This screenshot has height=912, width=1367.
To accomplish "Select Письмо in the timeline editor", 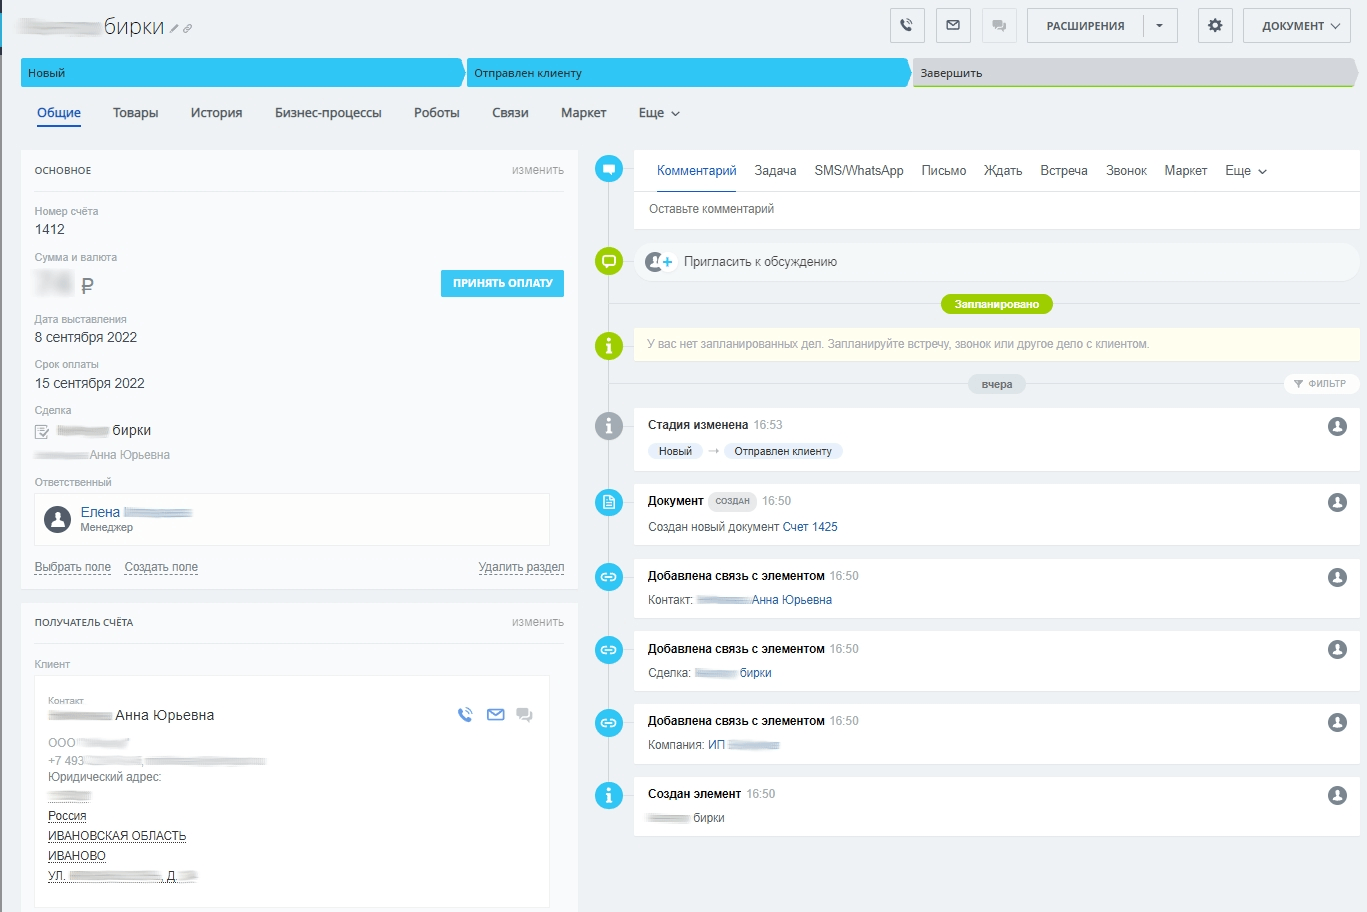I will point(944,171).
